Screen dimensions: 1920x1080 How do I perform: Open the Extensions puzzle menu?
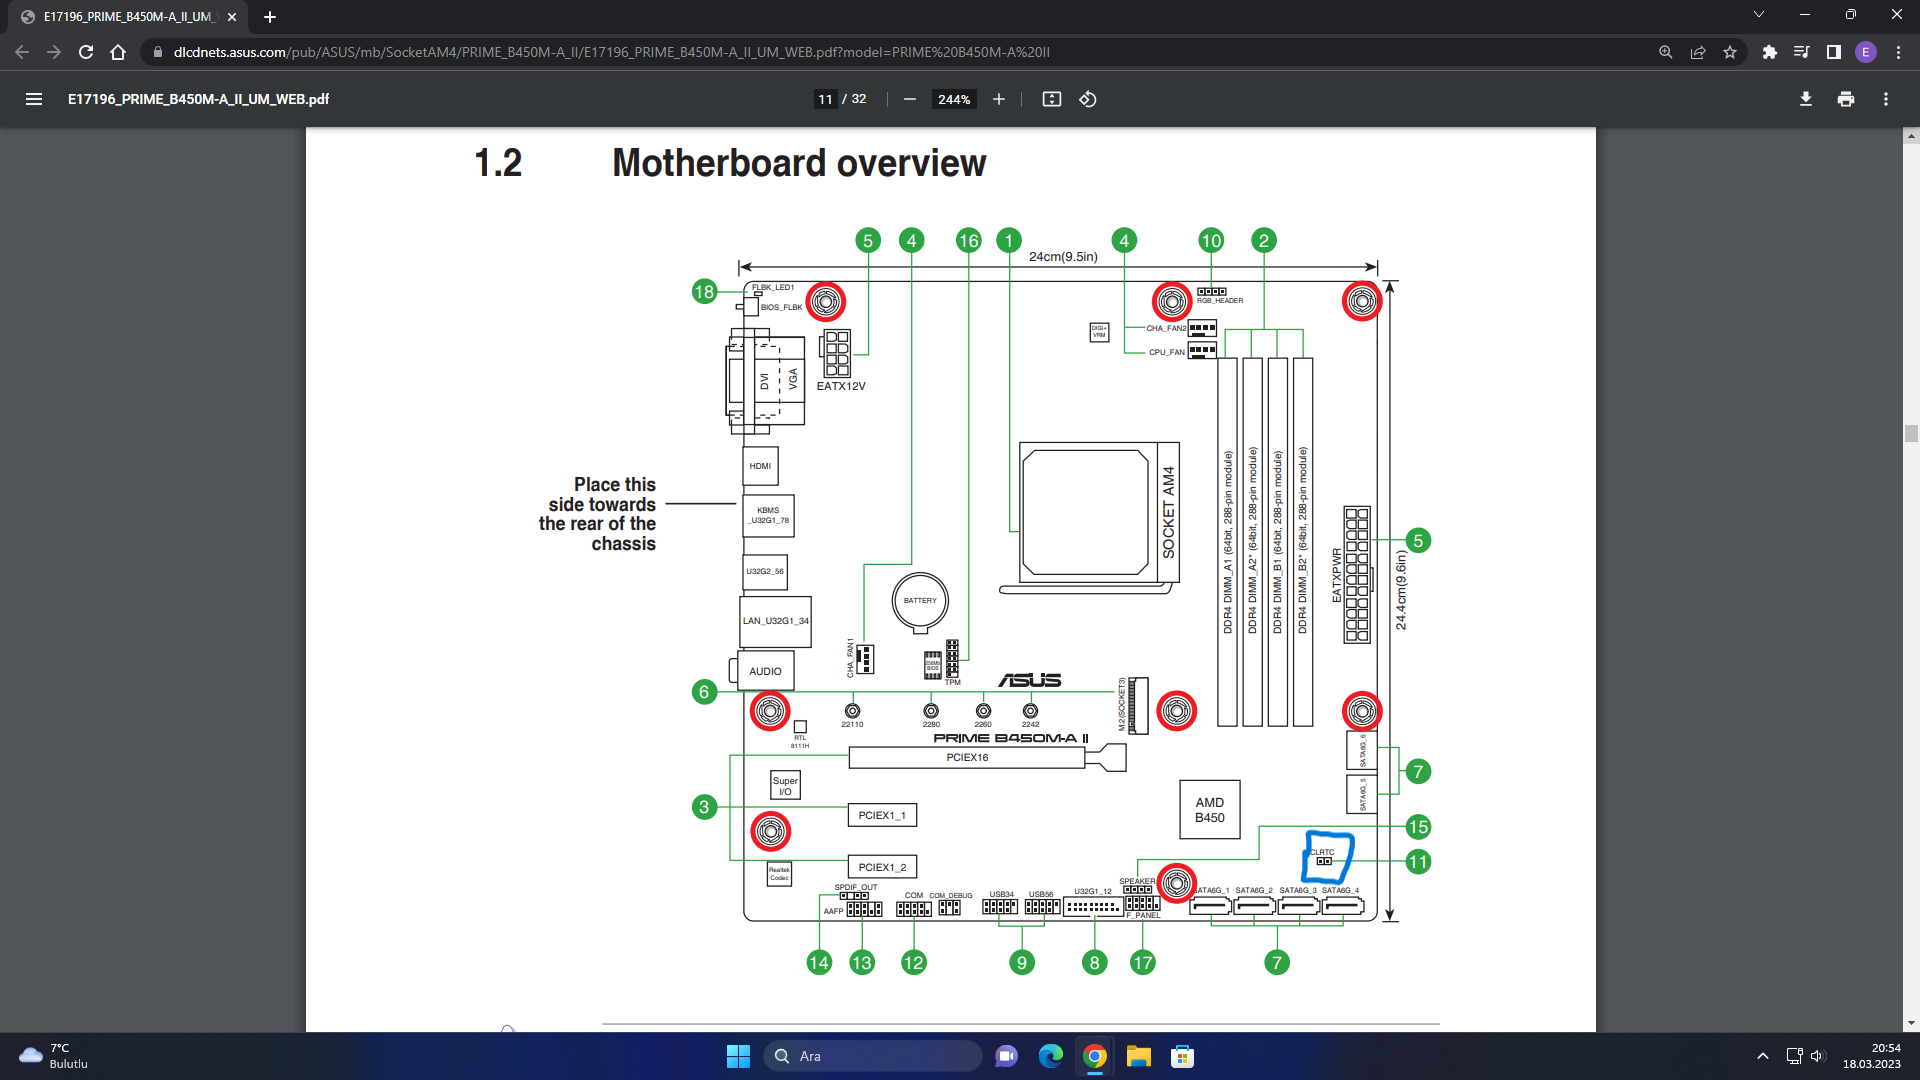[x=1770, y=52]
